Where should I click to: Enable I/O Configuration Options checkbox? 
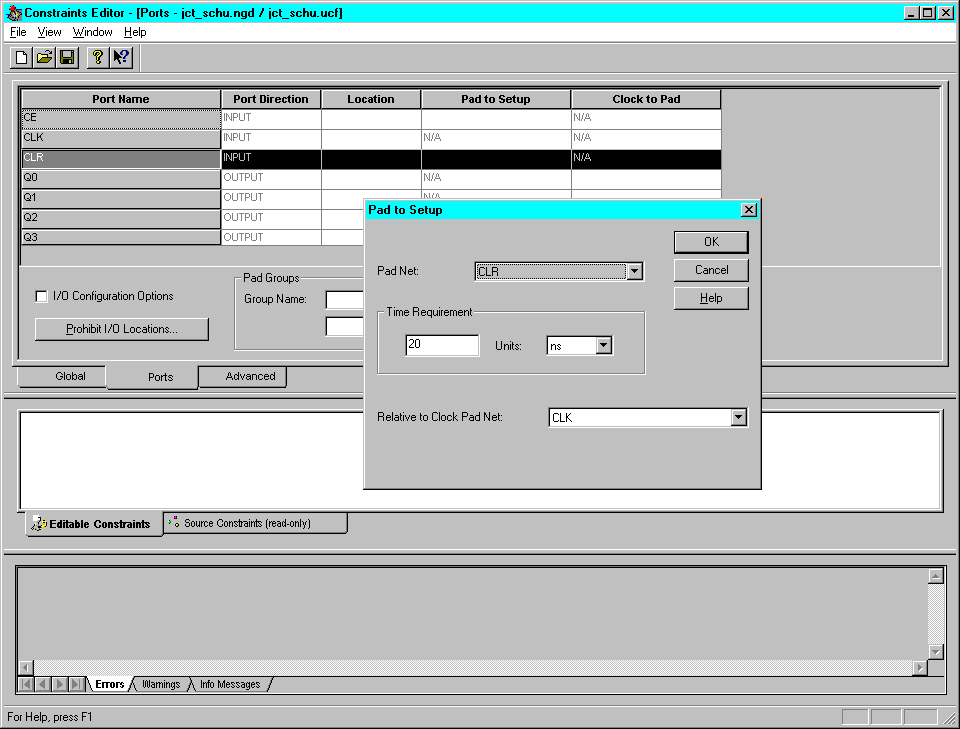click(41, 296)
